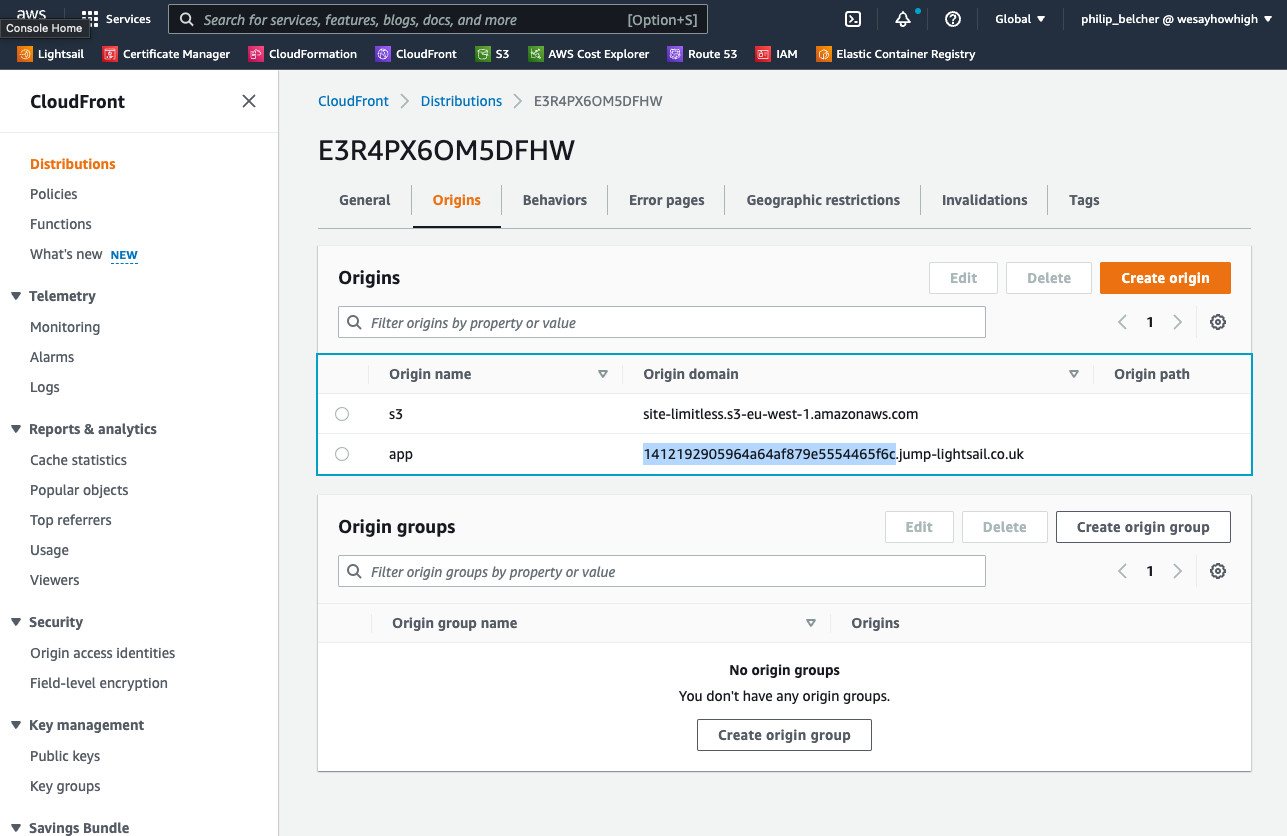Open Origins table settings gear icon
Screen dimensions: 1287x836
point(1217,322)
